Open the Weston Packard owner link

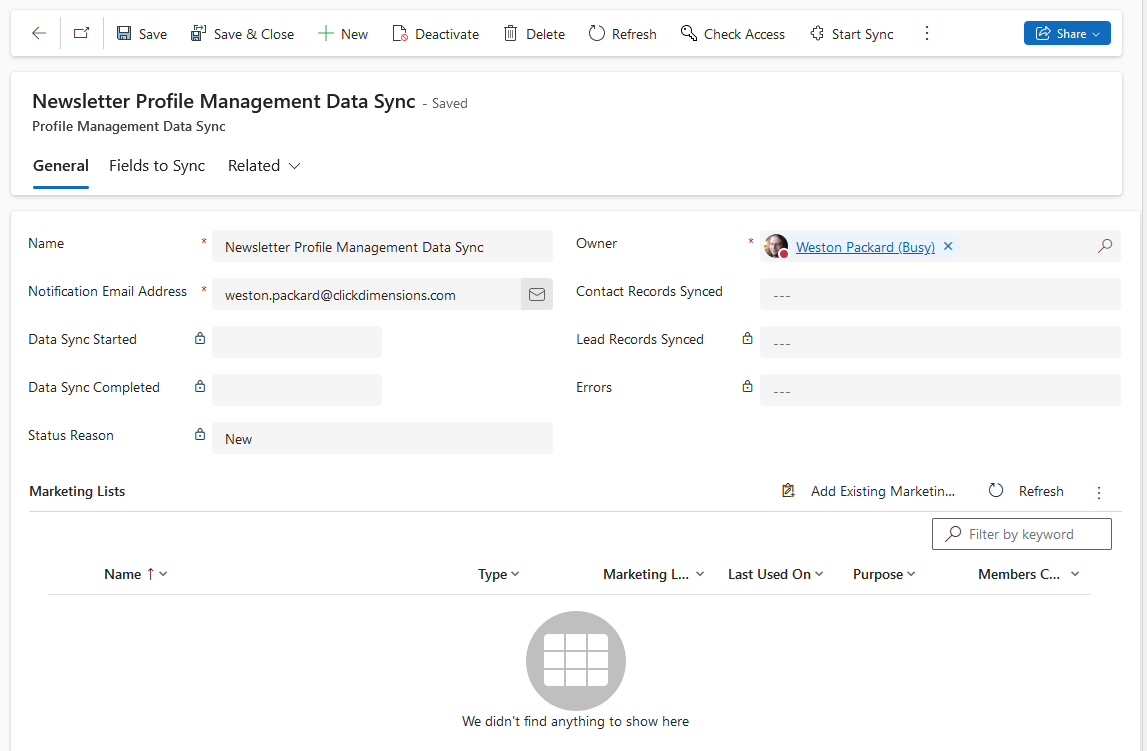click(x=865, y=247)
